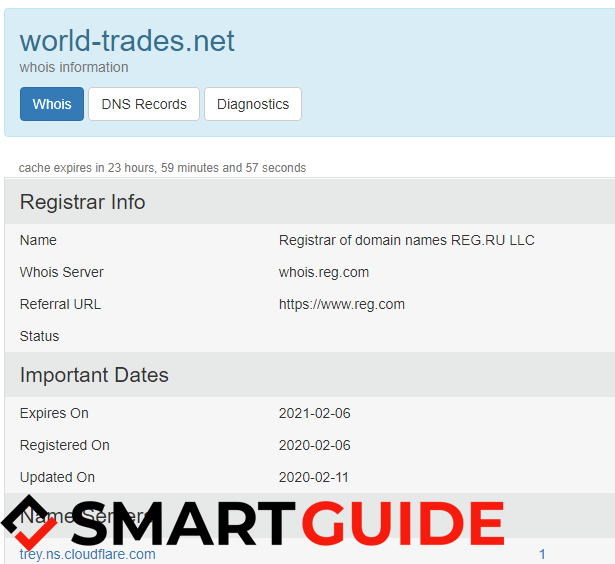615x564 pixels.
Task: Click the 'Registered On' row label
Action: click(65, 446)
